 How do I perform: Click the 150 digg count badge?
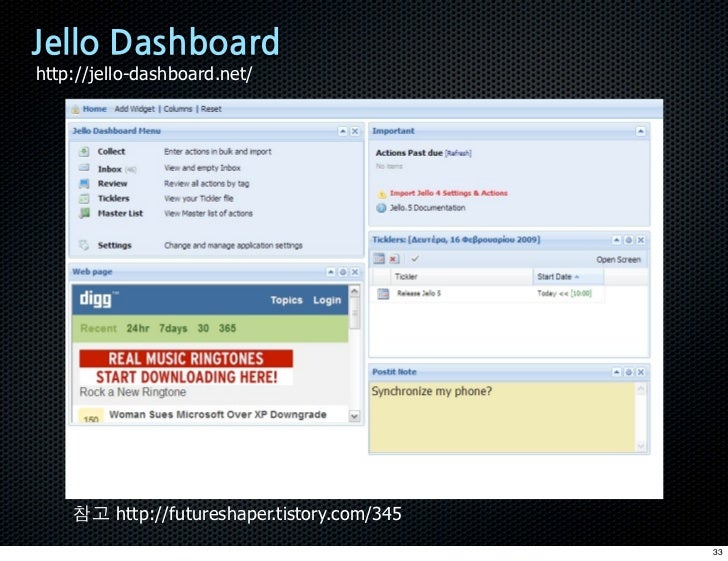pyautogui.click(x=91, y=417)
